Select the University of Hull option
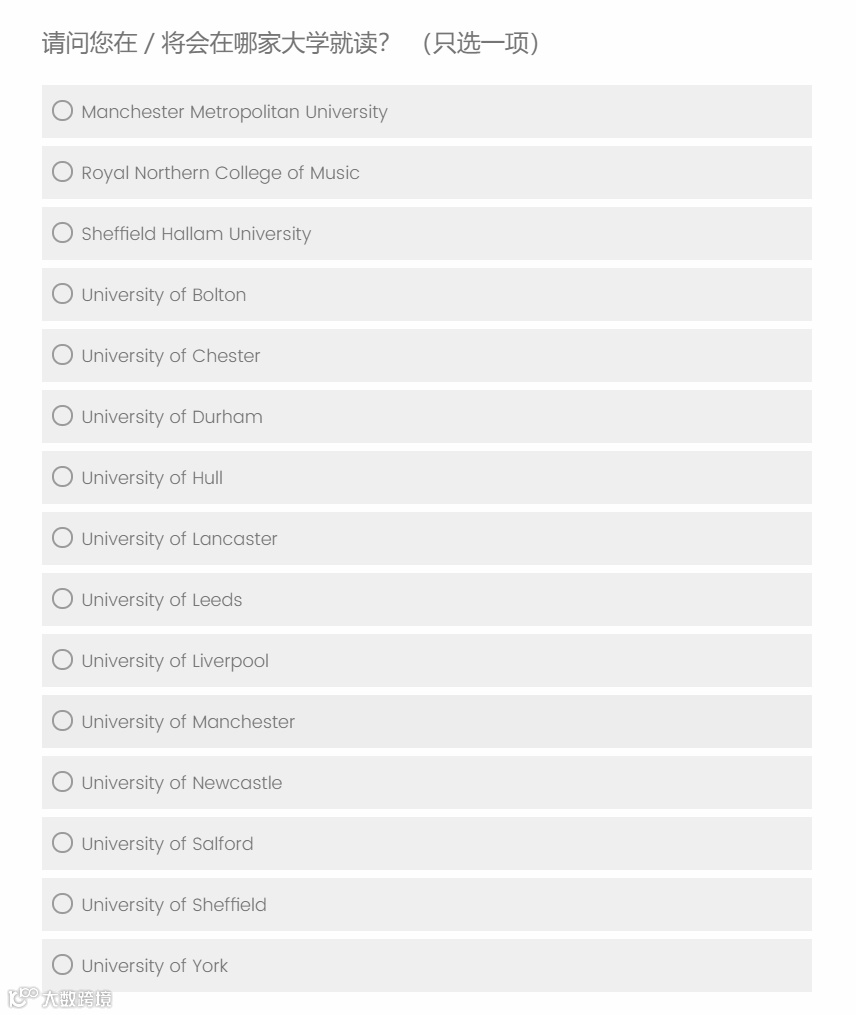Screen dimensions: 856x1015 click(x=63, y=477)
